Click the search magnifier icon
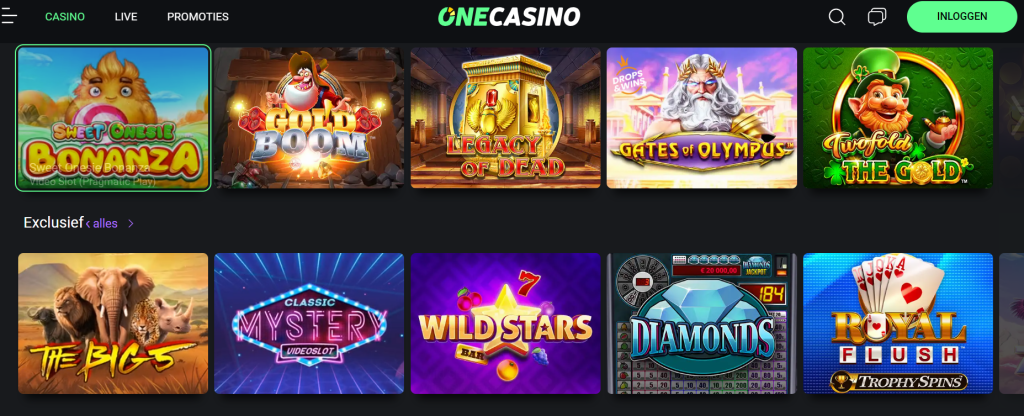Image resolution: width=1024 pixels, height=416 pixels. [837, 17]
